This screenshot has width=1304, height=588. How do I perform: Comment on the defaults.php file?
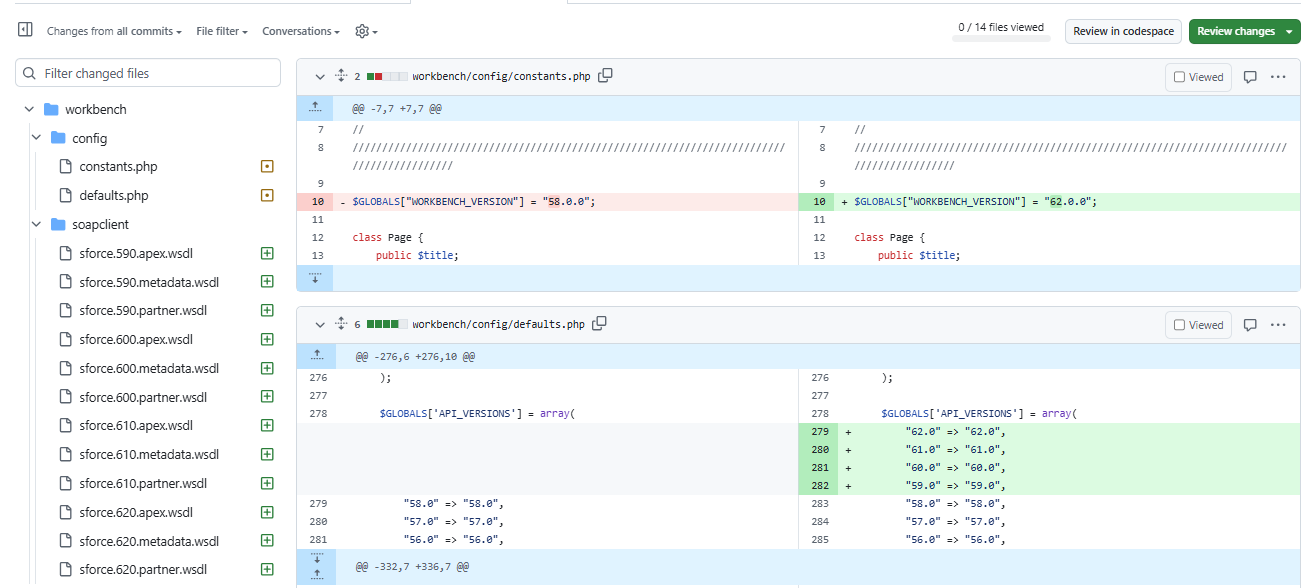pos(1250,325)
